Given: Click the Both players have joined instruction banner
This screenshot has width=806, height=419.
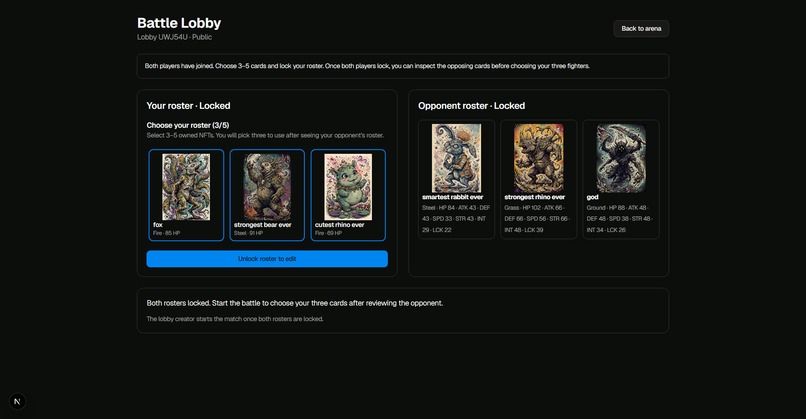Looking at the screenshot, I should (x=403, y=66).
